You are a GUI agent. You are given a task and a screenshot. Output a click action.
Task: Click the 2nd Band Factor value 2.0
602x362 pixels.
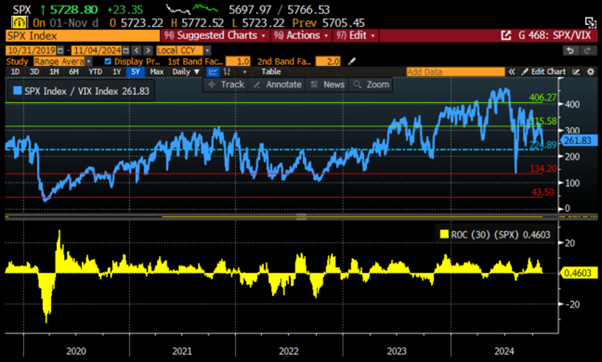[328, 61]
